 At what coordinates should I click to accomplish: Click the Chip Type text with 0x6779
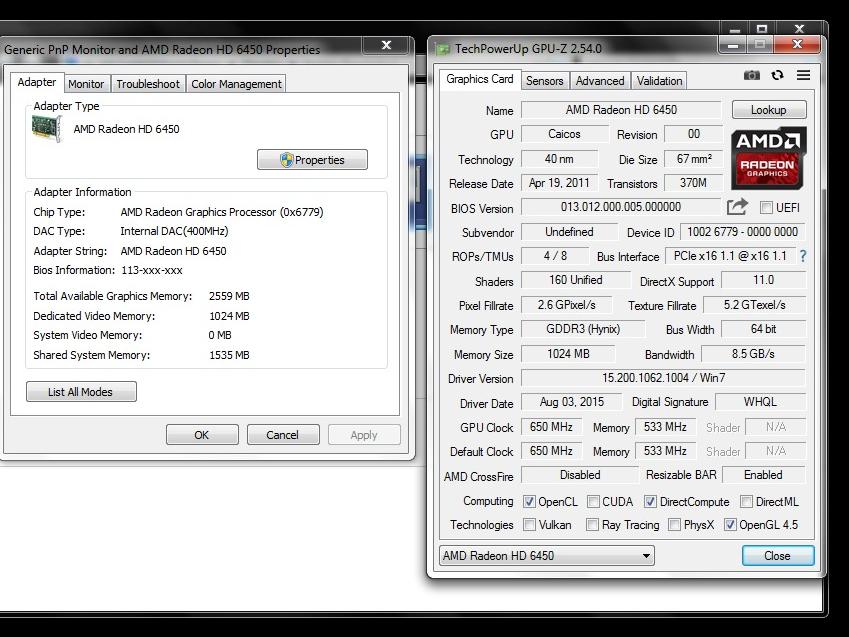[x=222, y=212]
